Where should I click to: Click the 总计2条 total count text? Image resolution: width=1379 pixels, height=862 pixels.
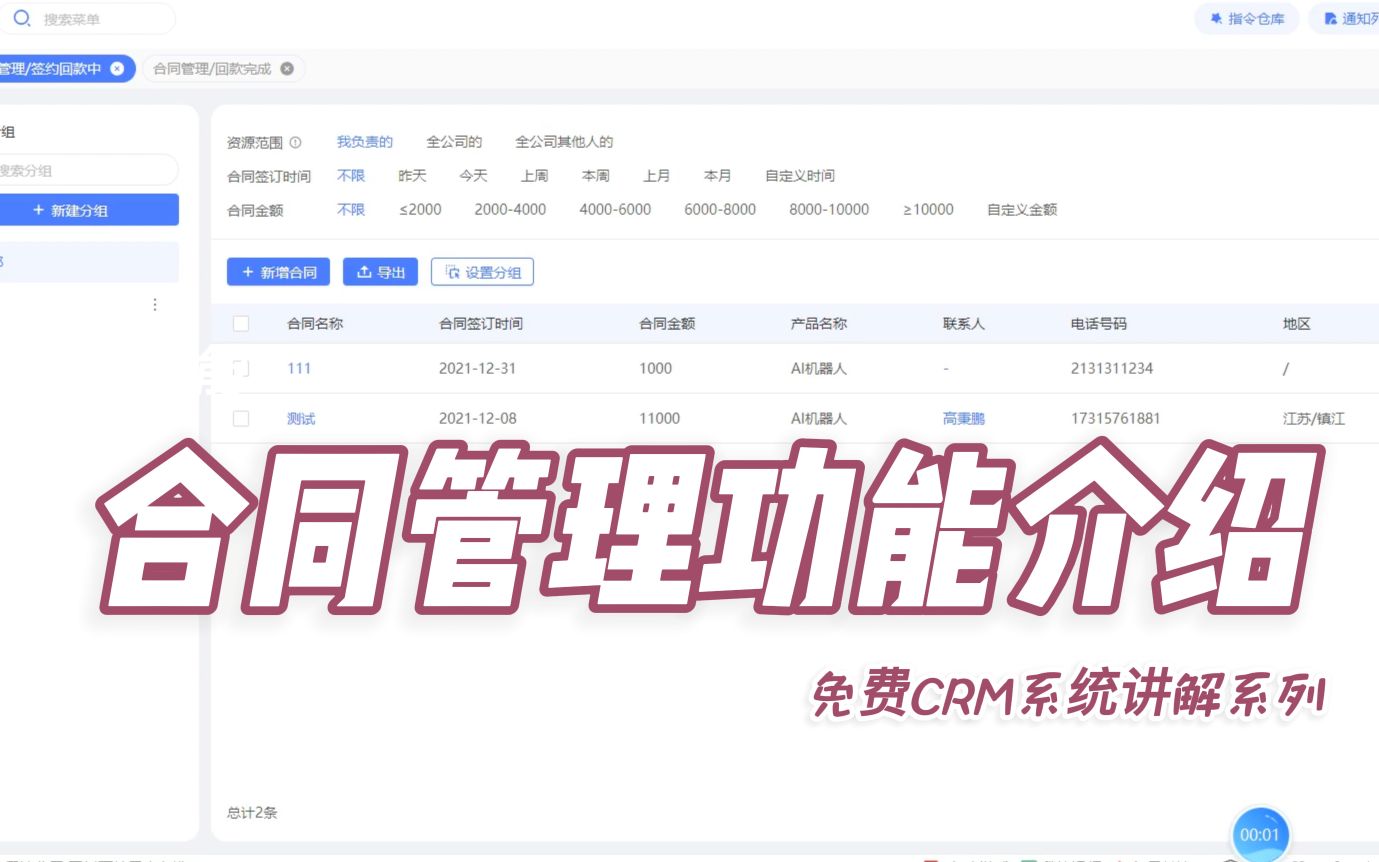pyautogui.click(x=252, y=813)
